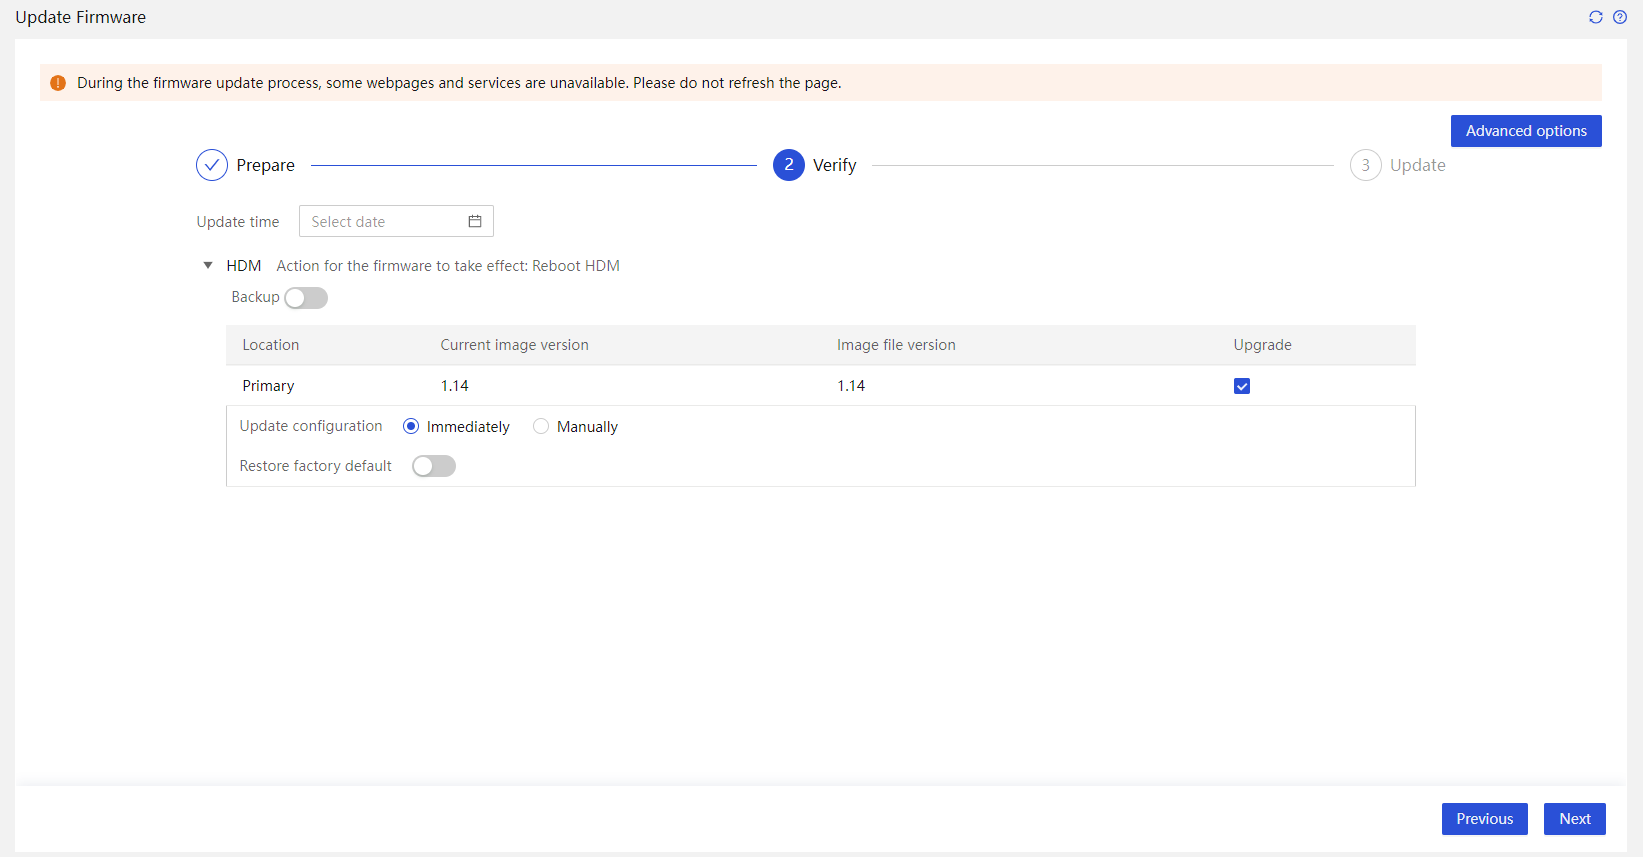Screen dimensions: 1643x857
Task: Click the Prepare step checkmark circle
Action: coord(212,165)
